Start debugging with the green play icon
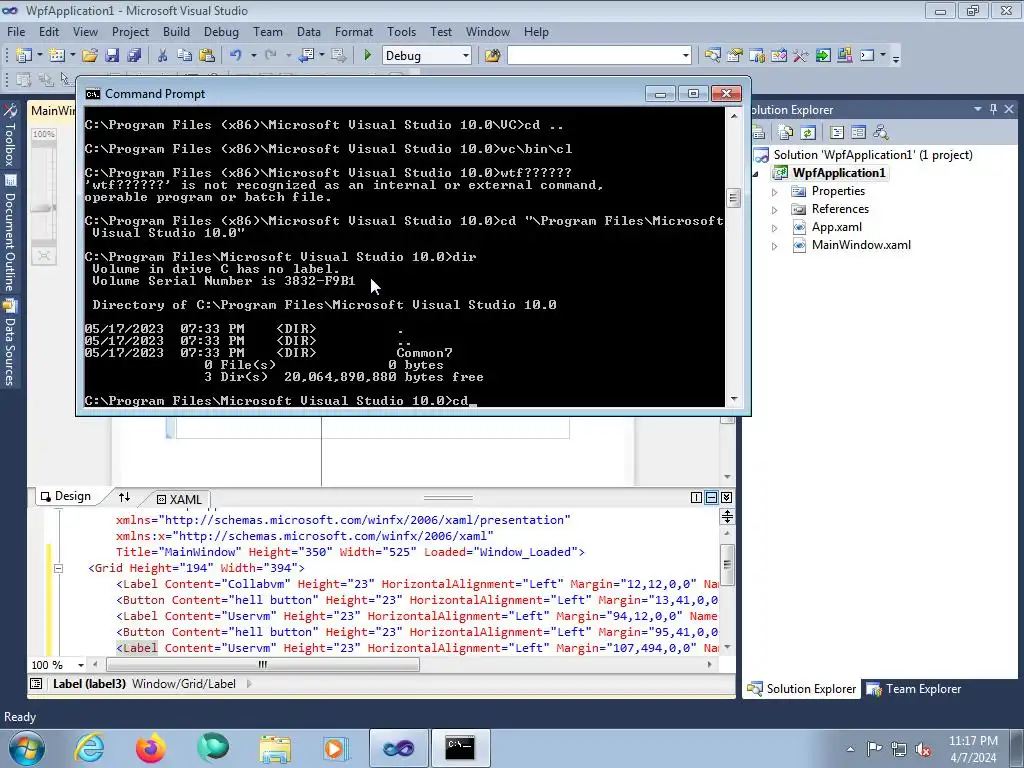The image size is (1024, 768). (367, 56)
